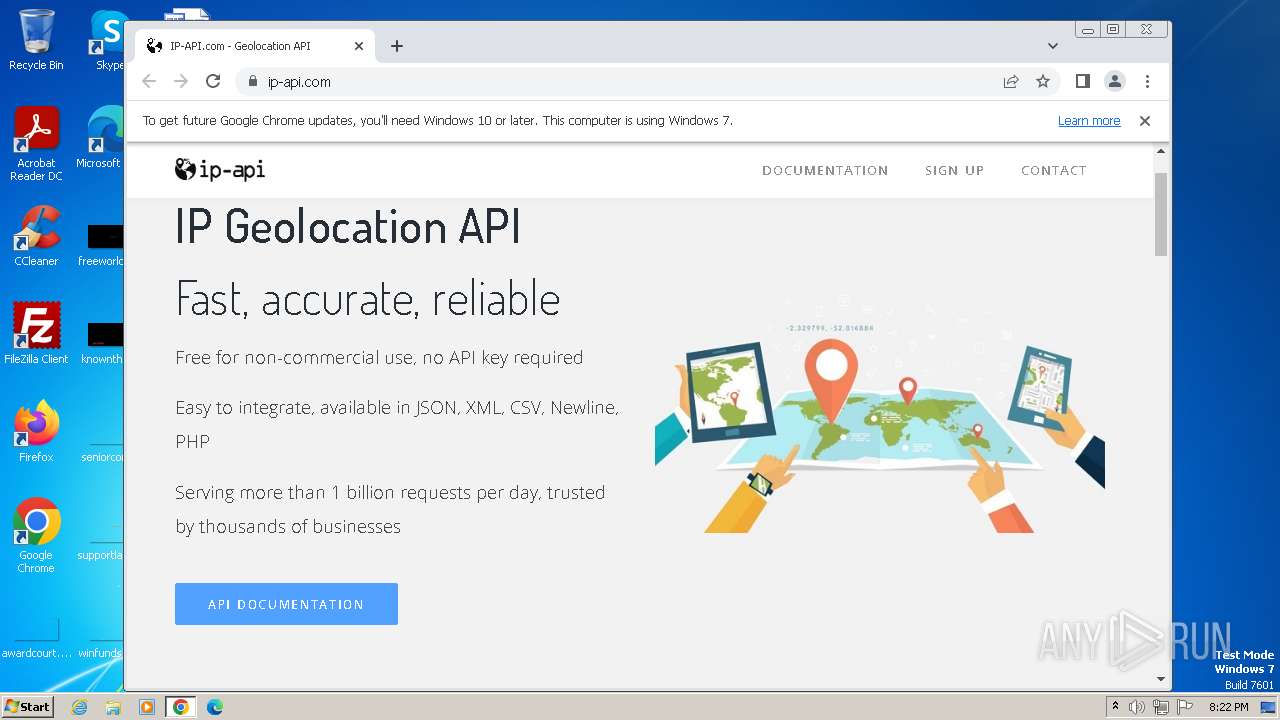Show hidden system tray icons
This screenshot has height=720, width=1280.
click(1115, 707)
